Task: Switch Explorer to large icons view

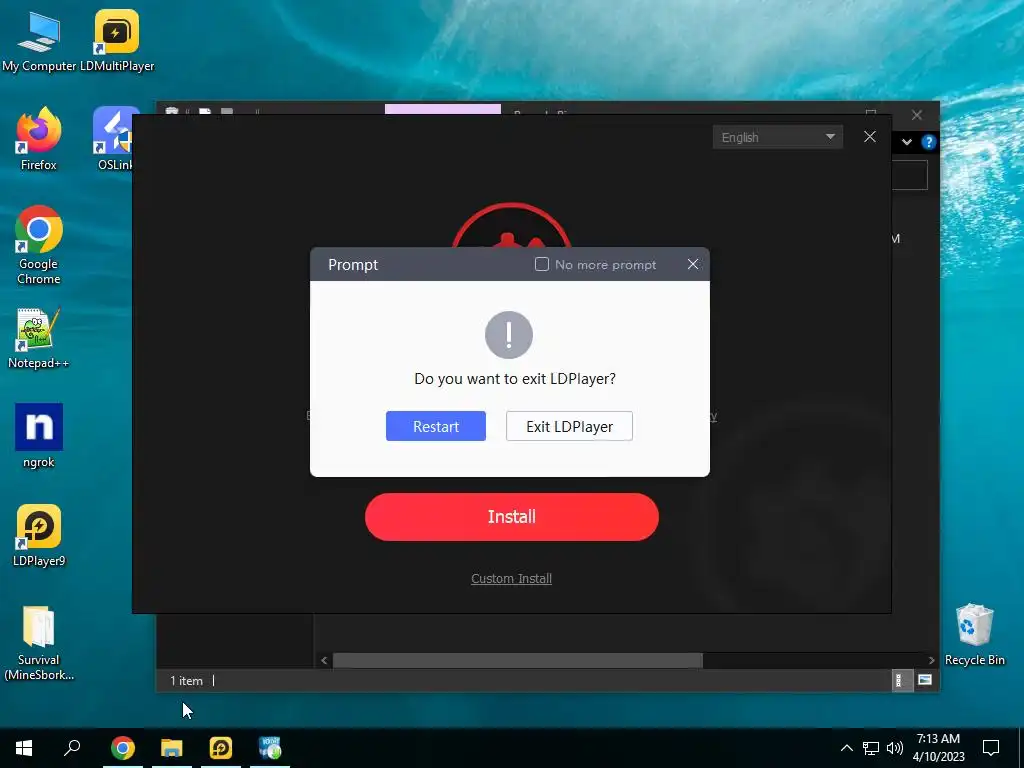Action: pos(925,680)
